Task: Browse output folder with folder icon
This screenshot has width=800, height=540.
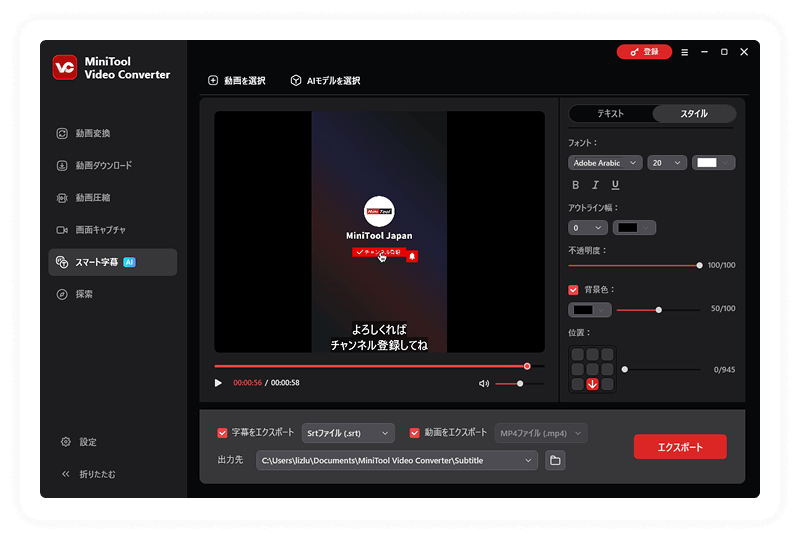Action: 555,460
